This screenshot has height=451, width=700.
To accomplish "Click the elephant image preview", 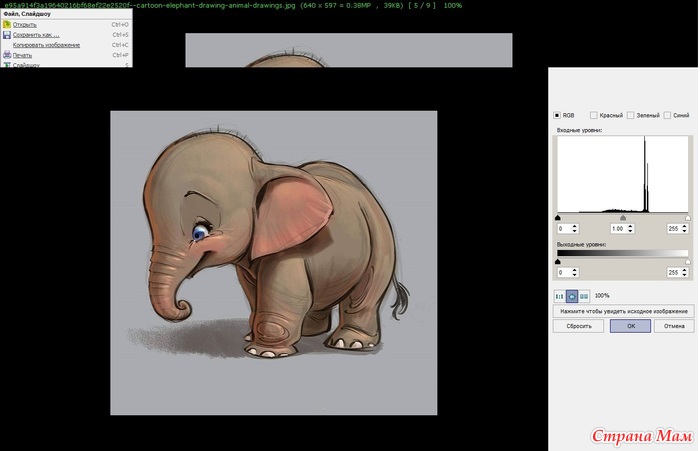I will [274, 263].
